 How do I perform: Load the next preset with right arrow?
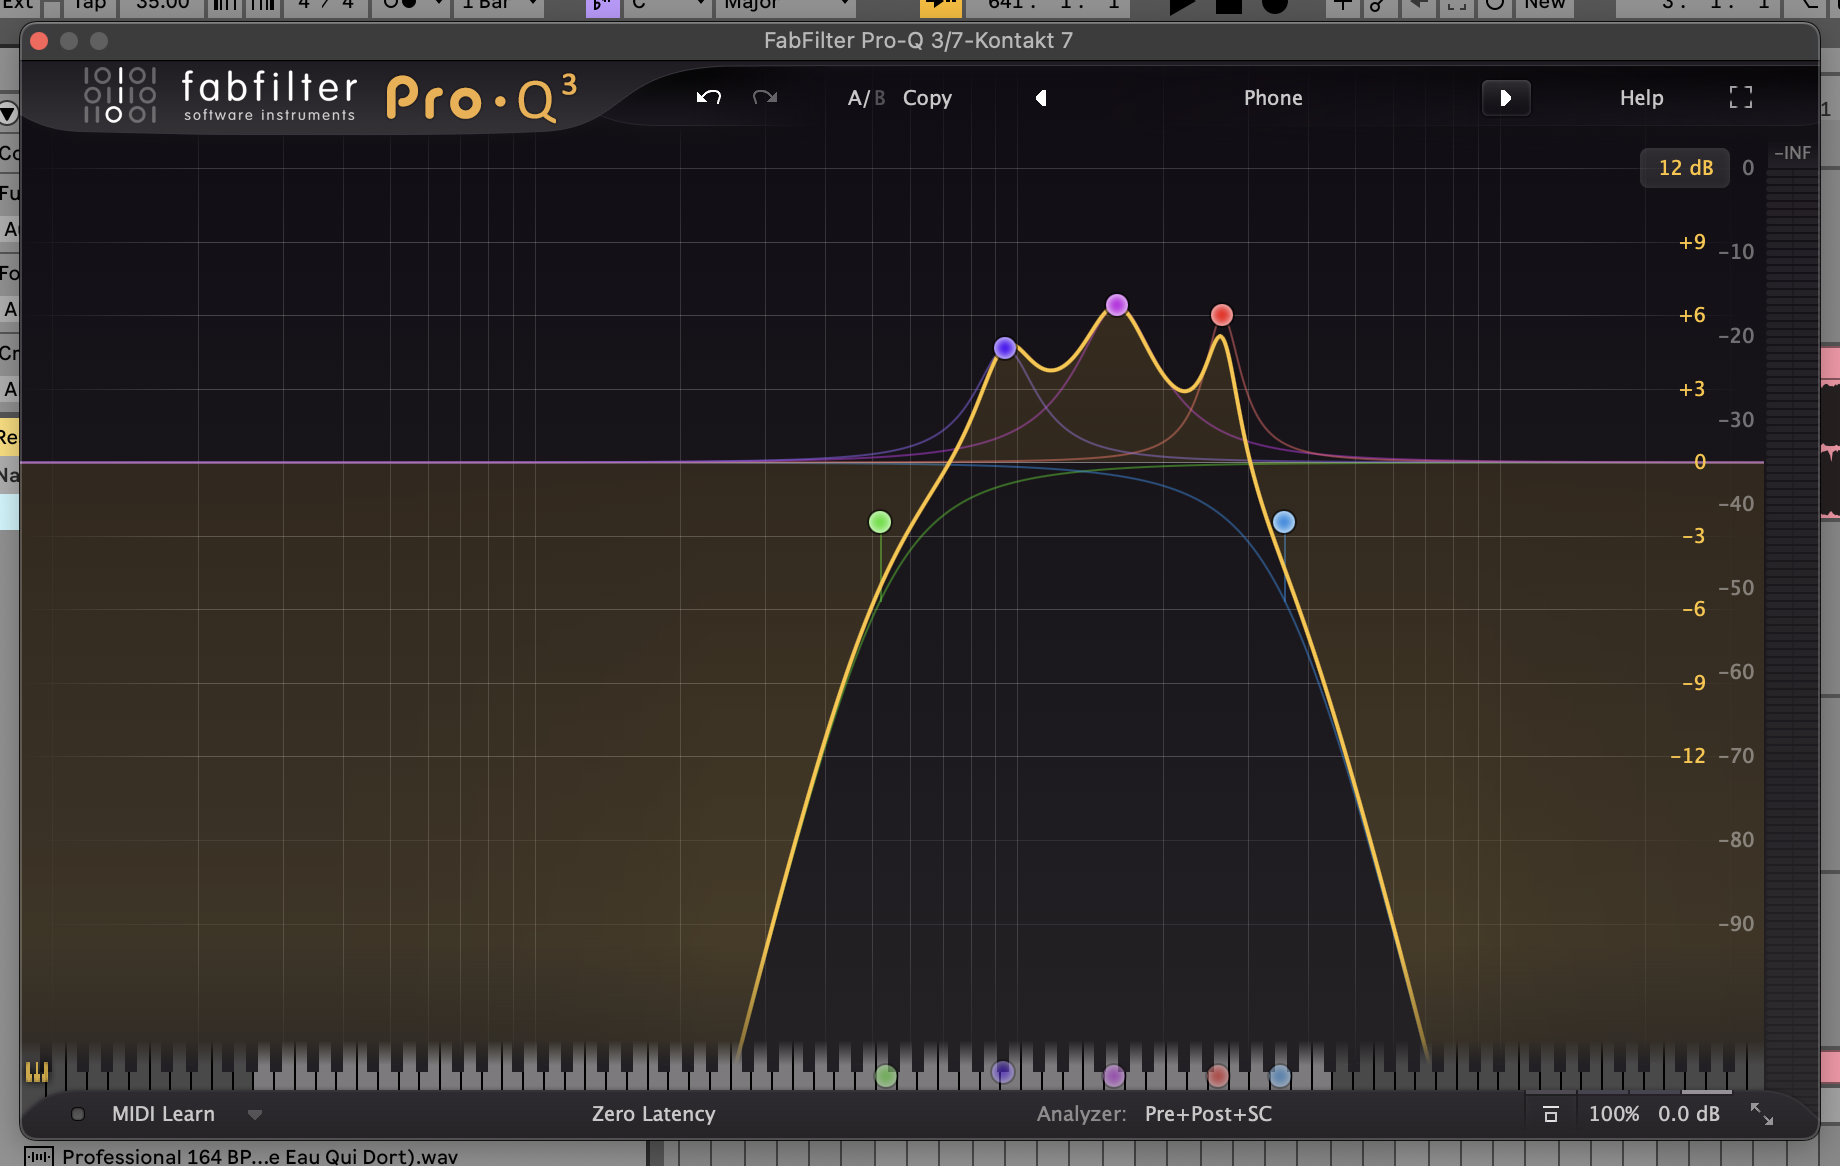(1506, 98)
